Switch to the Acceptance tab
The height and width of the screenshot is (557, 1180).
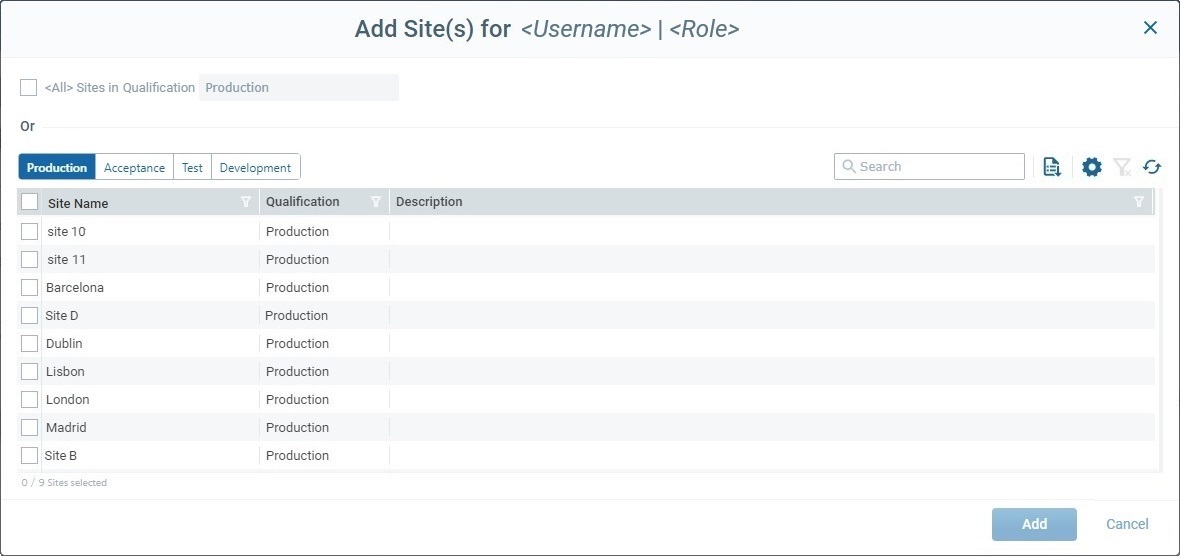point(134,168)
